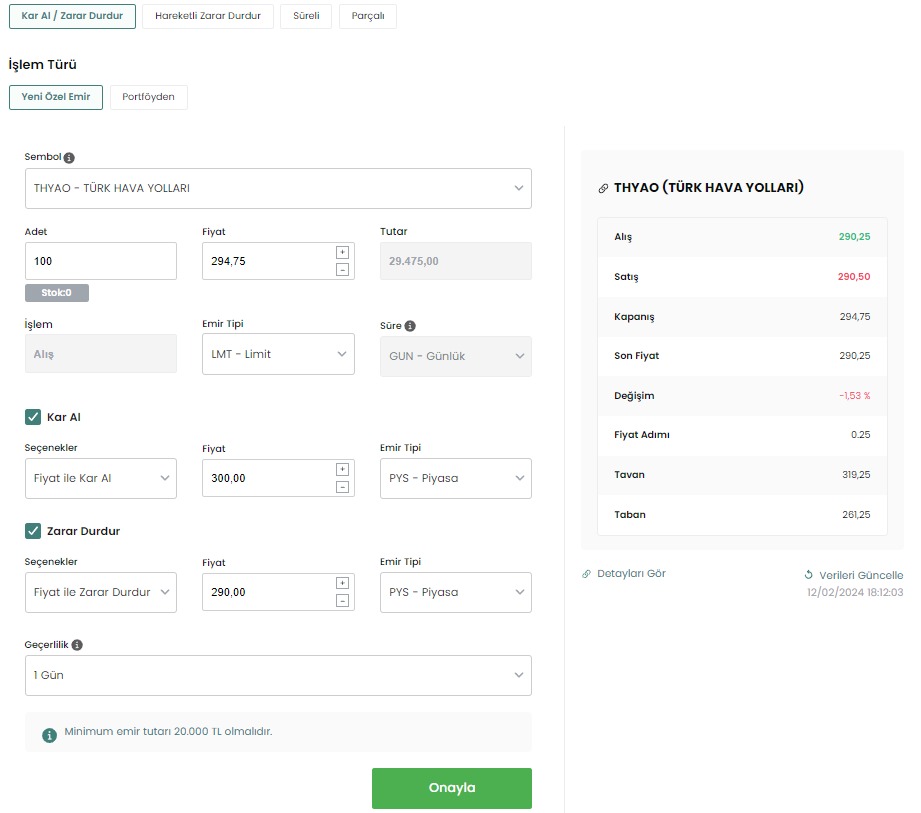Image resolution: width=921 pixels, height=813 pixels.
Task: Open the GUN - Günlük duration dropdown
Action: point(456,356)
